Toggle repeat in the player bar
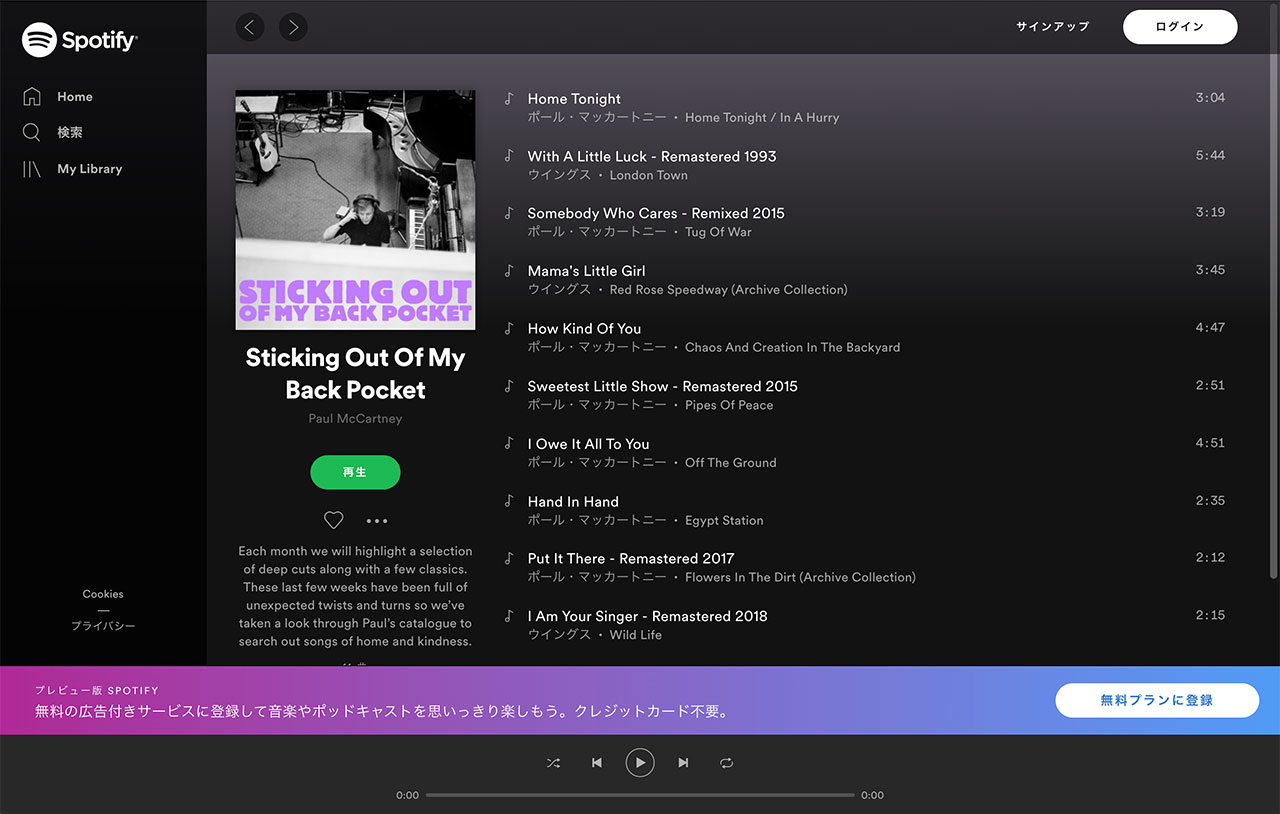Image resolution: width=1280 pixels, height=814 pixels. click(727, 763)
